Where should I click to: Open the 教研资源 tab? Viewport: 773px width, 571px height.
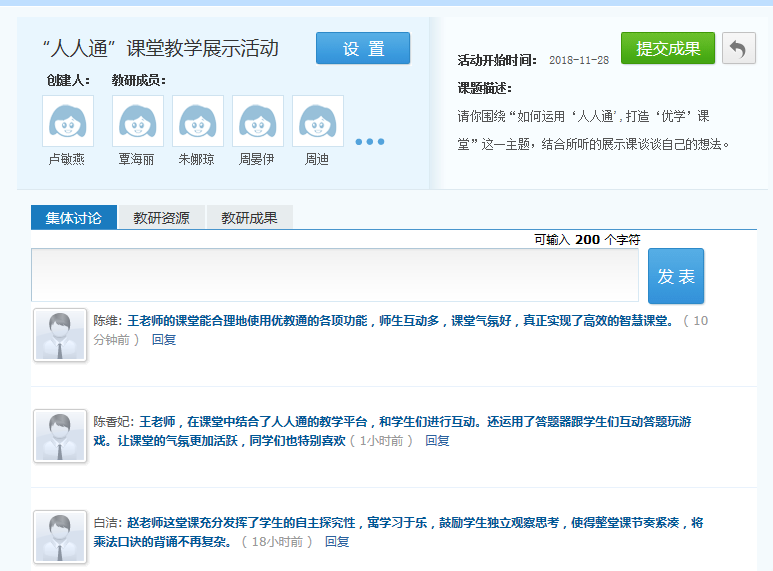pyautogui.click(x=161, y=218)
